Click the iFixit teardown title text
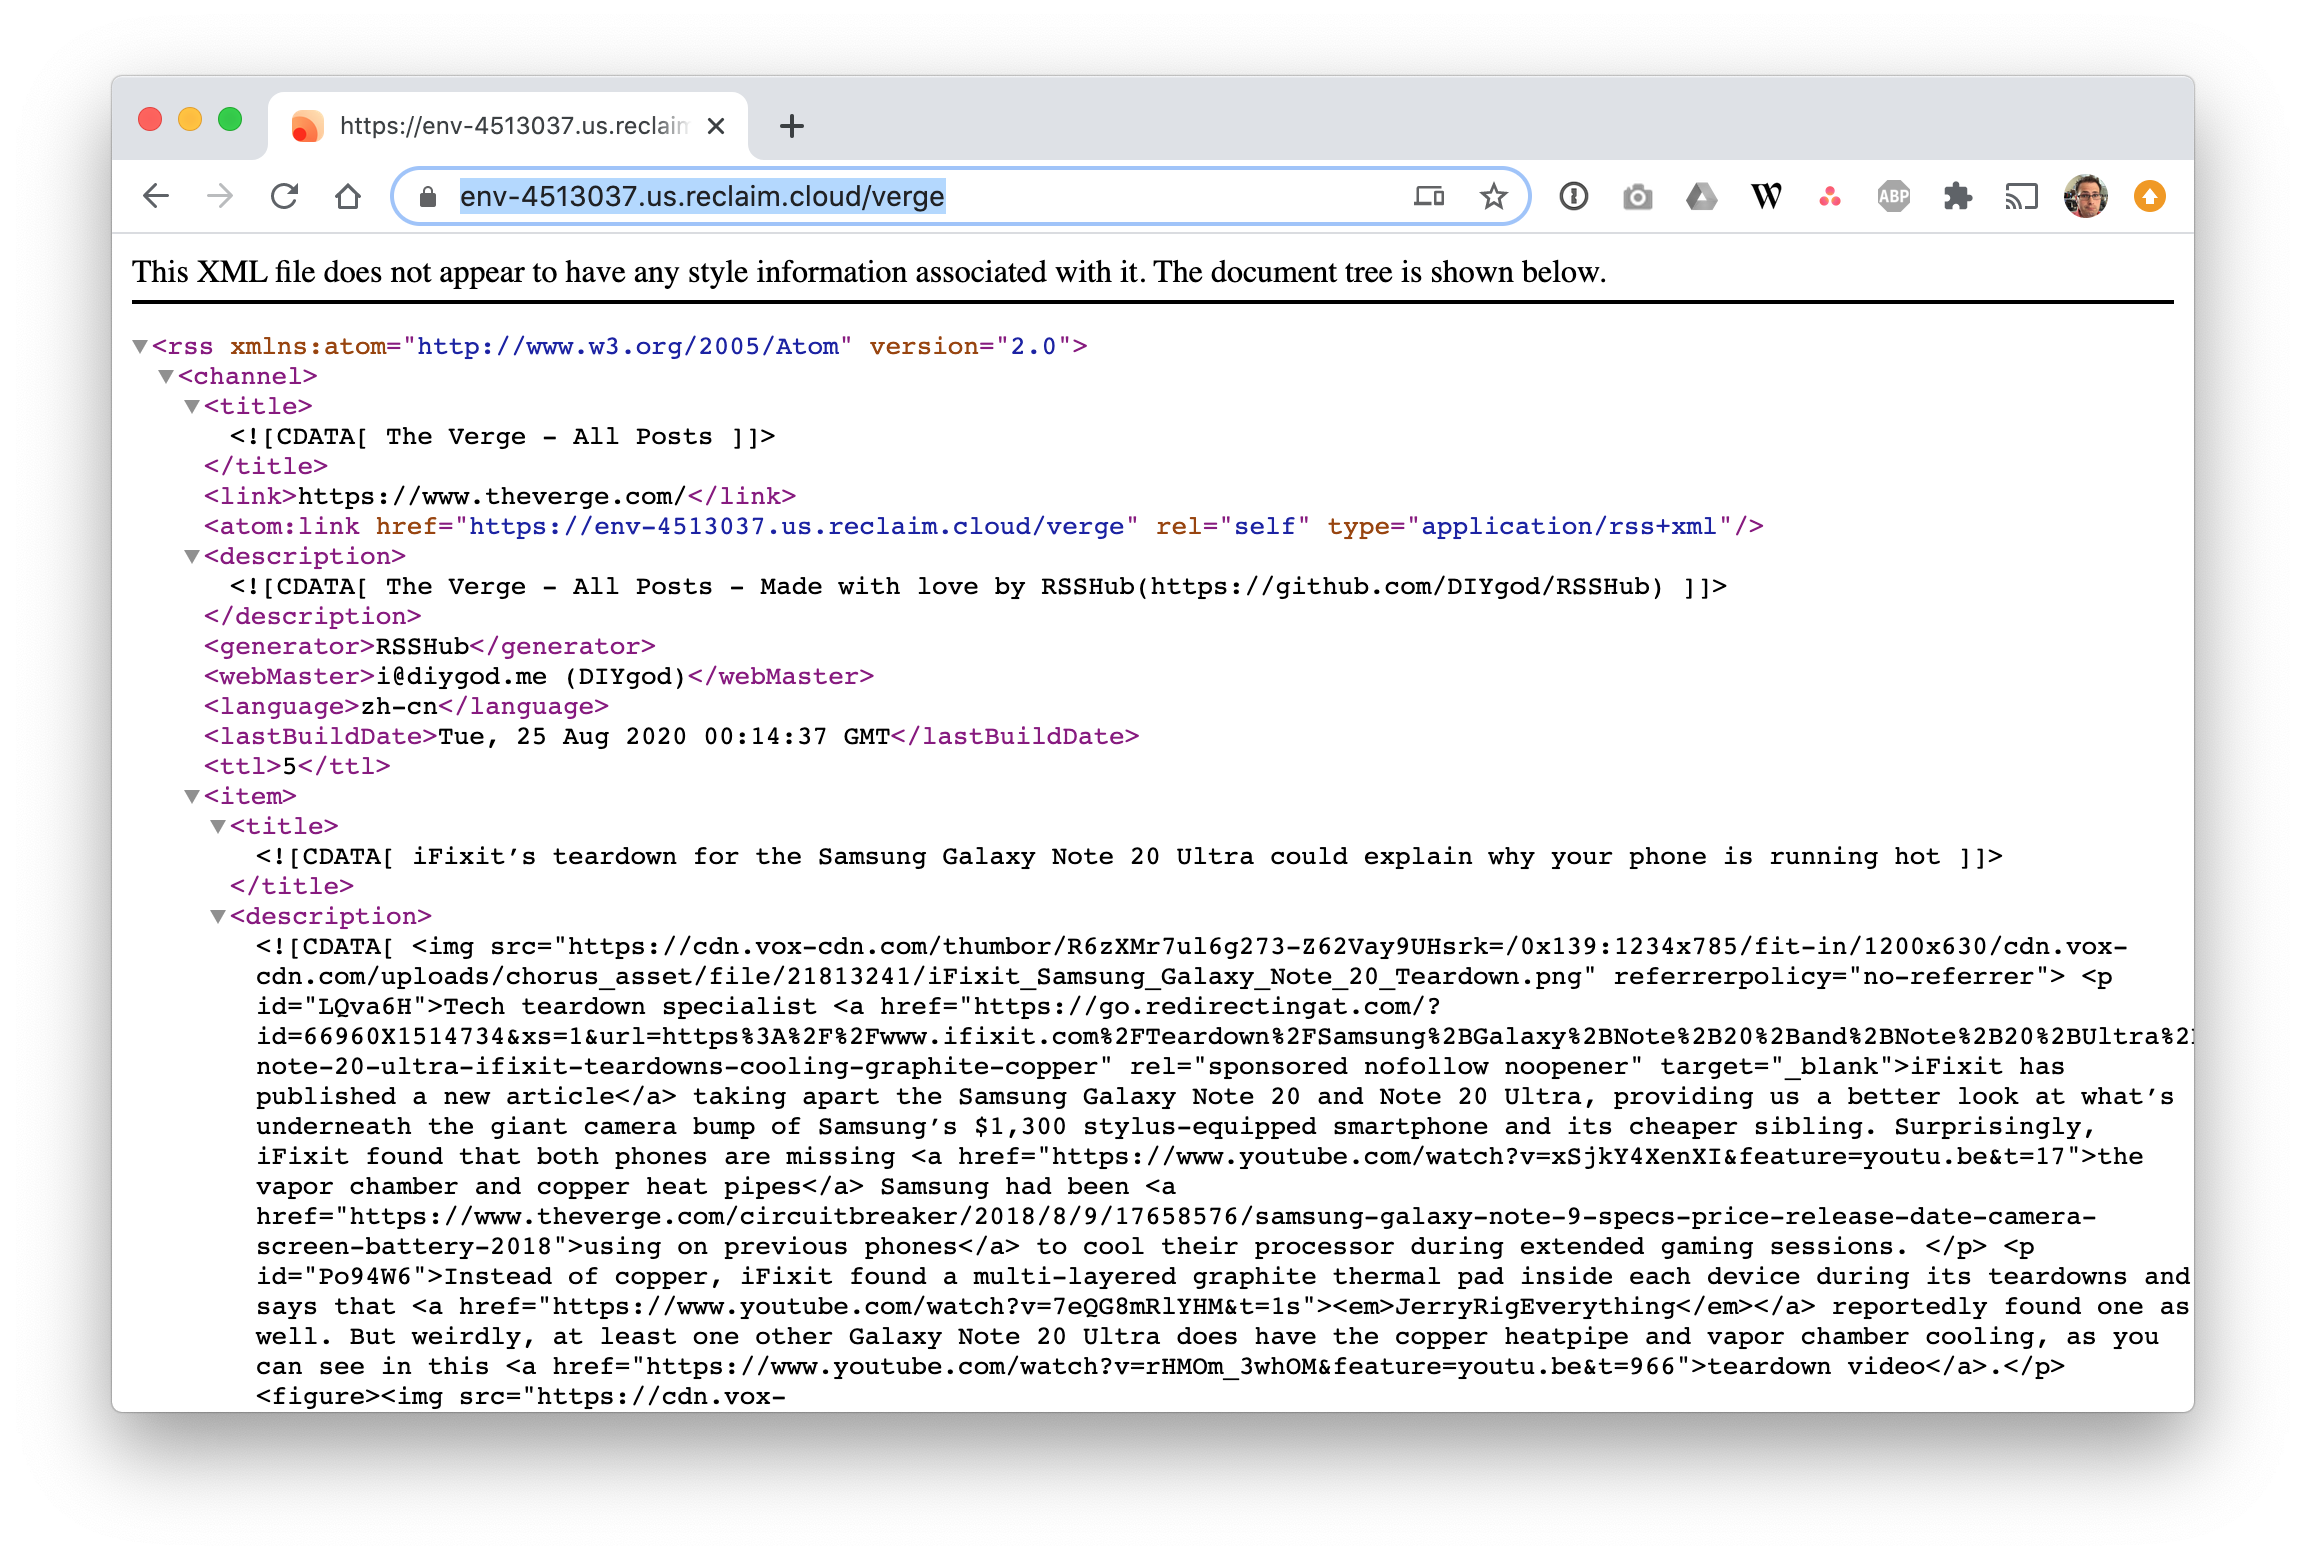The image size is (2306, 1560). tap(1129, 856)
